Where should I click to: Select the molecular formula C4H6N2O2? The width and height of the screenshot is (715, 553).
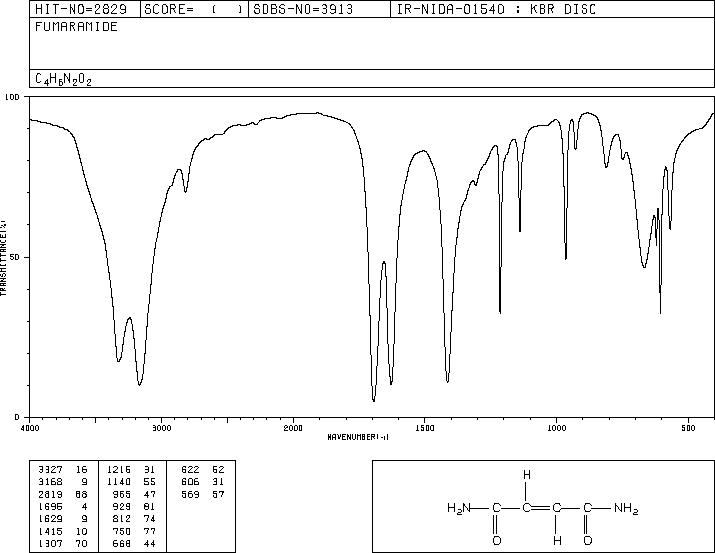click(x=63, y=80)
